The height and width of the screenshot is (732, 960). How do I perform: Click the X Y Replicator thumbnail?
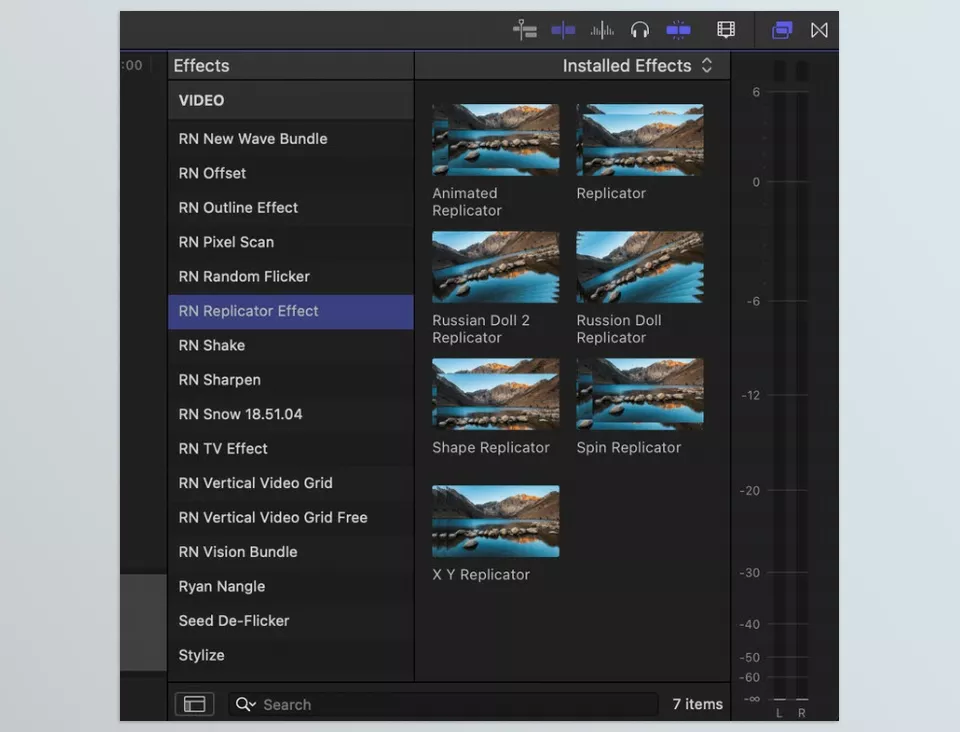click(x=495, y=521)
